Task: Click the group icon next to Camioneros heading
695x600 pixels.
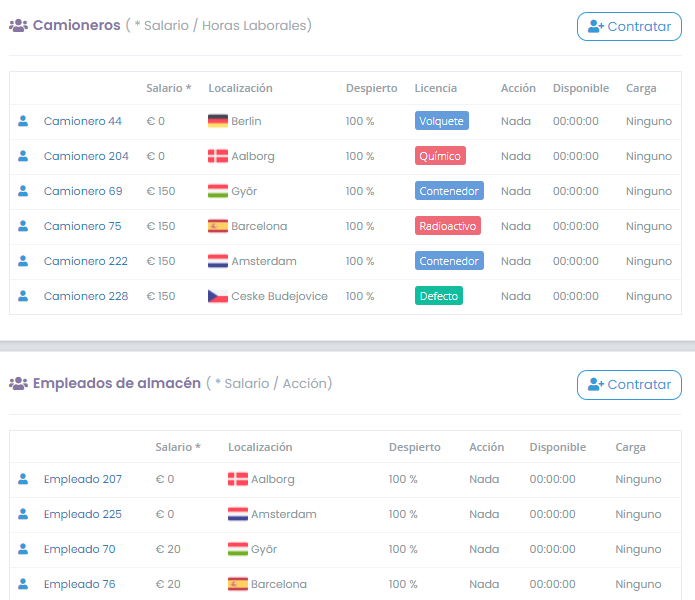Action: [x=18, y=25]
